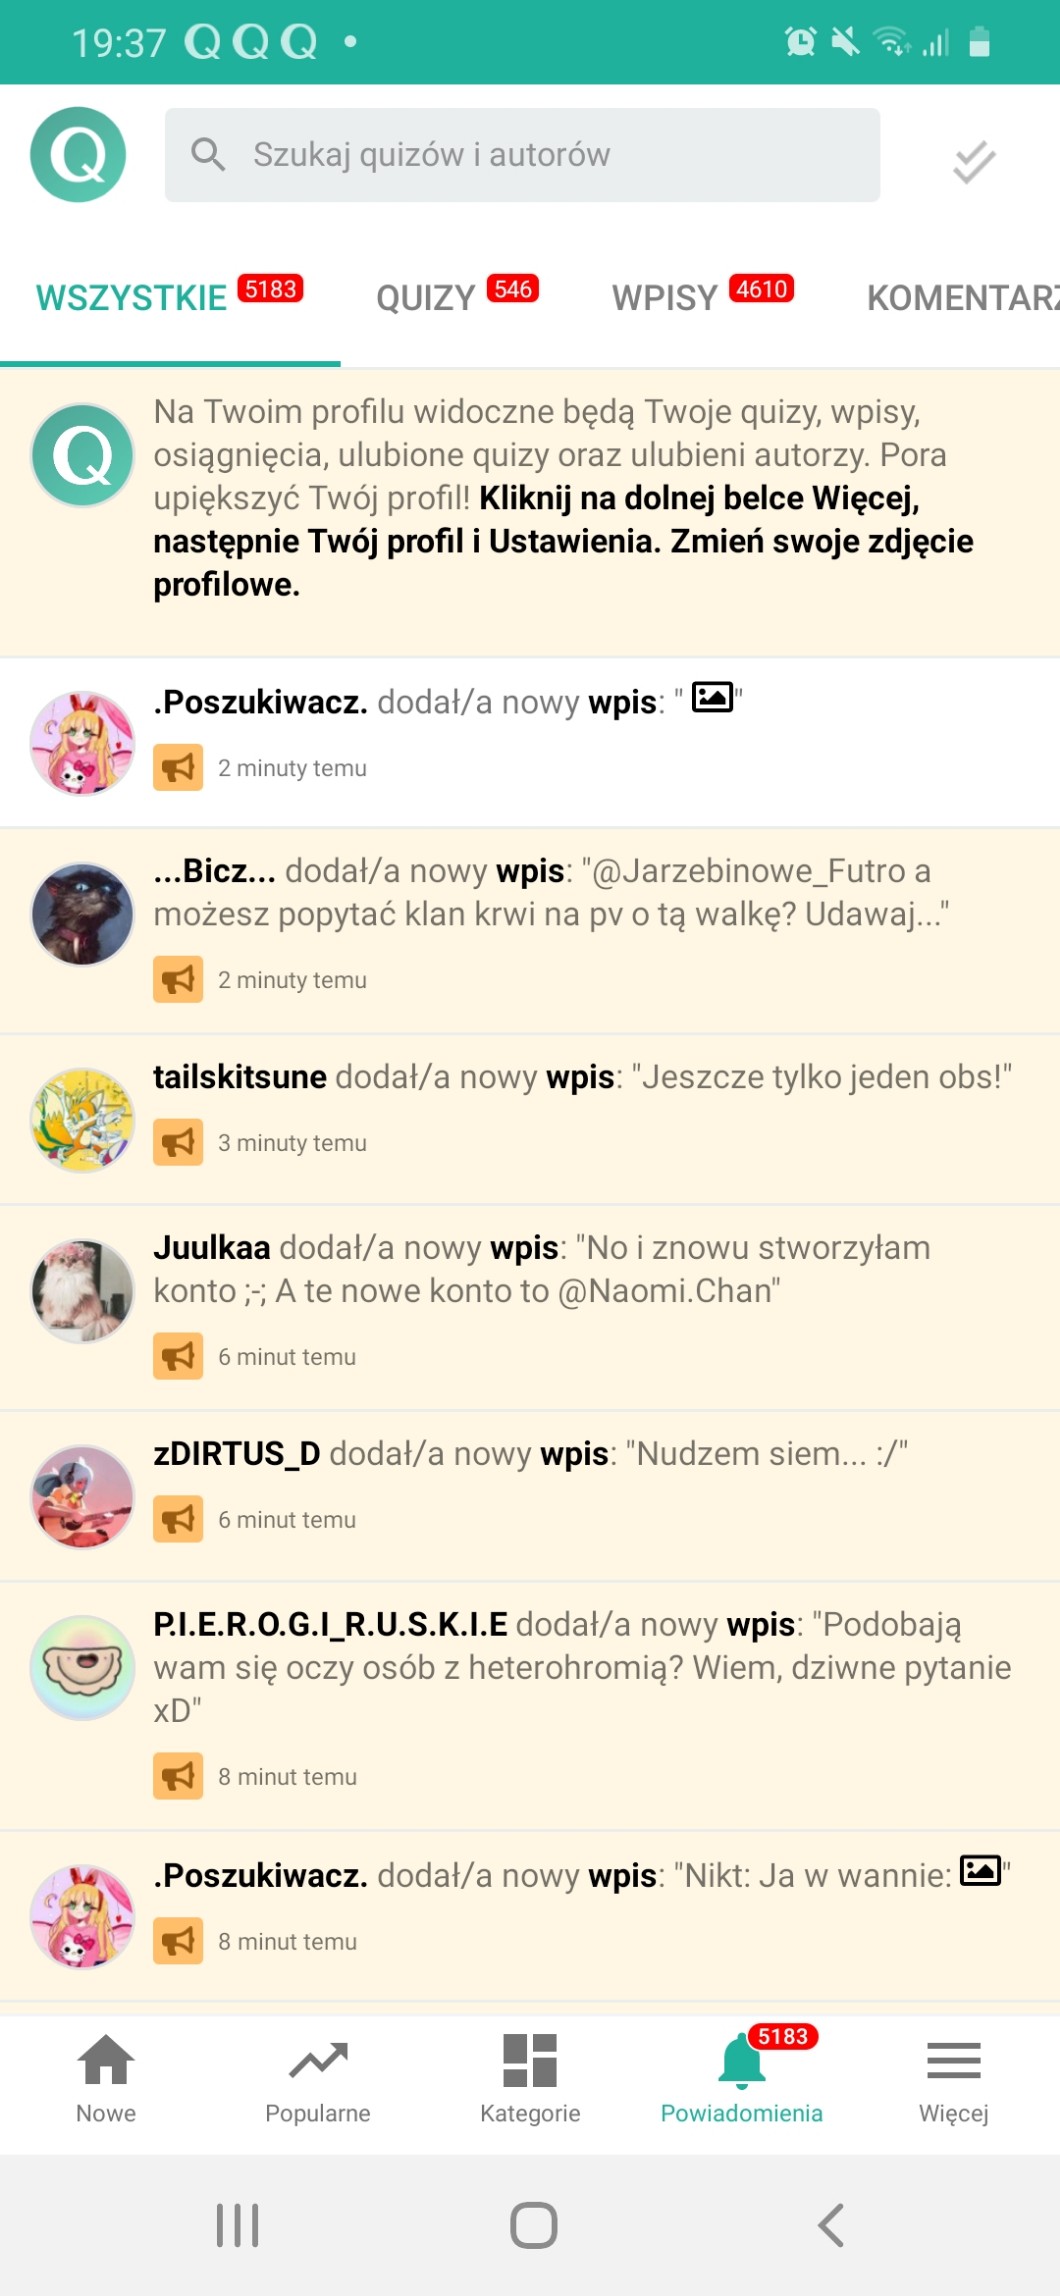
Task: Switch to the KOMENTARZE tab
Action: coord(962,297)
